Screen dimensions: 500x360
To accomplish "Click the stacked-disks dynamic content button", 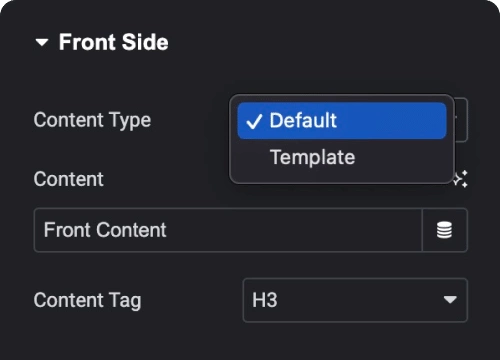I will tap(445, 230).
